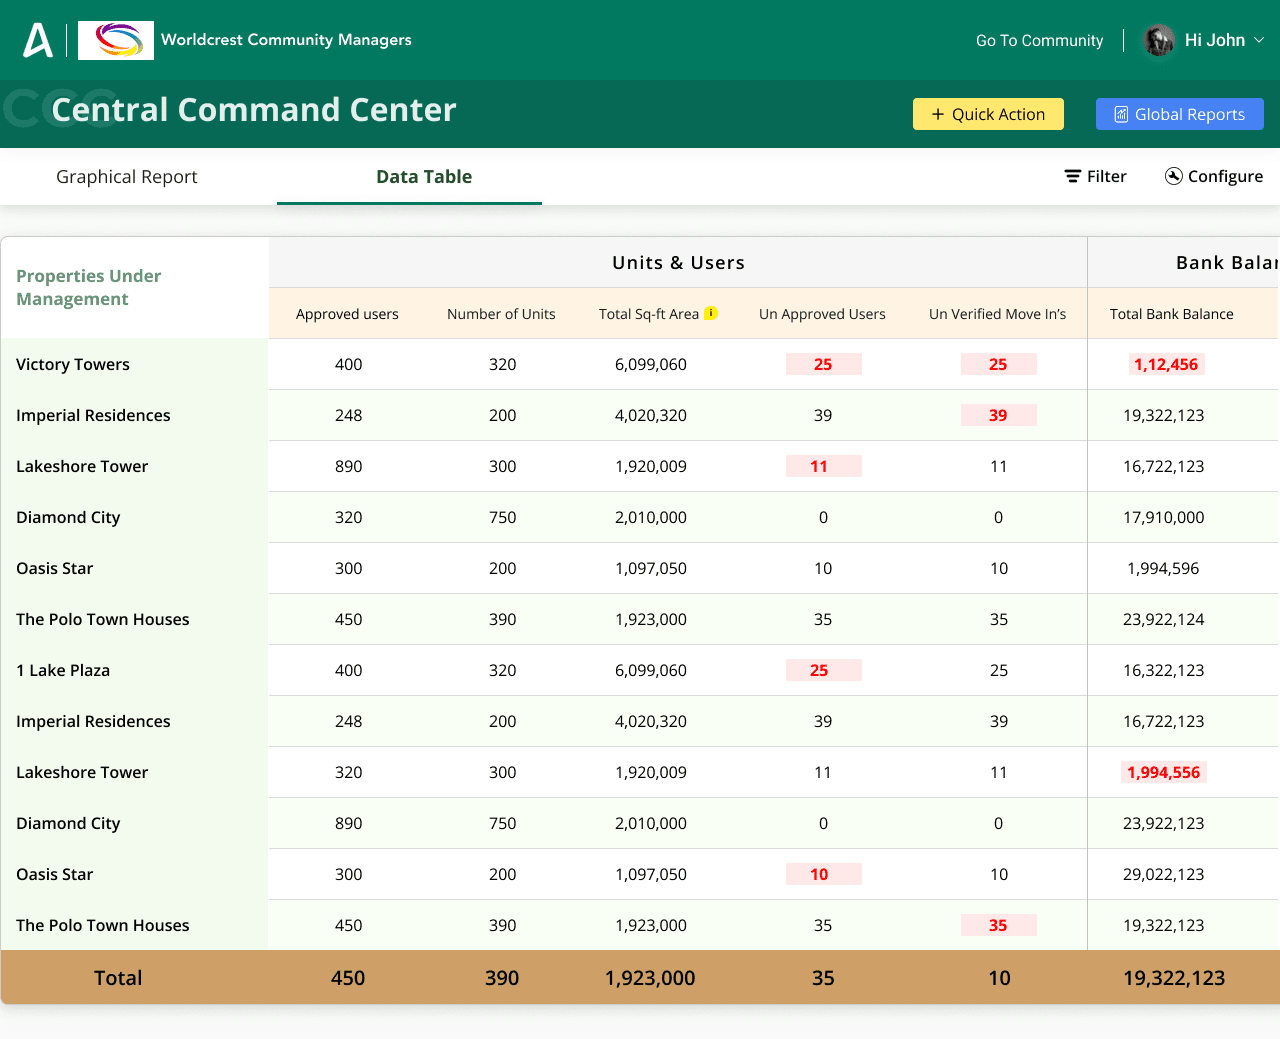Click the white A app logo
Viewport: 1280px width, 1039px height.
pyautogui.click(x=38, y=40)
